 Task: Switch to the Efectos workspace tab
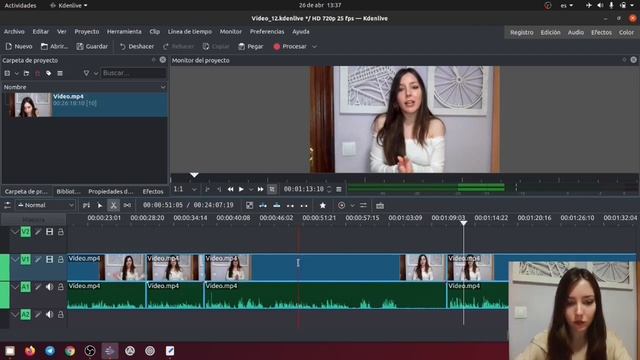601,32
